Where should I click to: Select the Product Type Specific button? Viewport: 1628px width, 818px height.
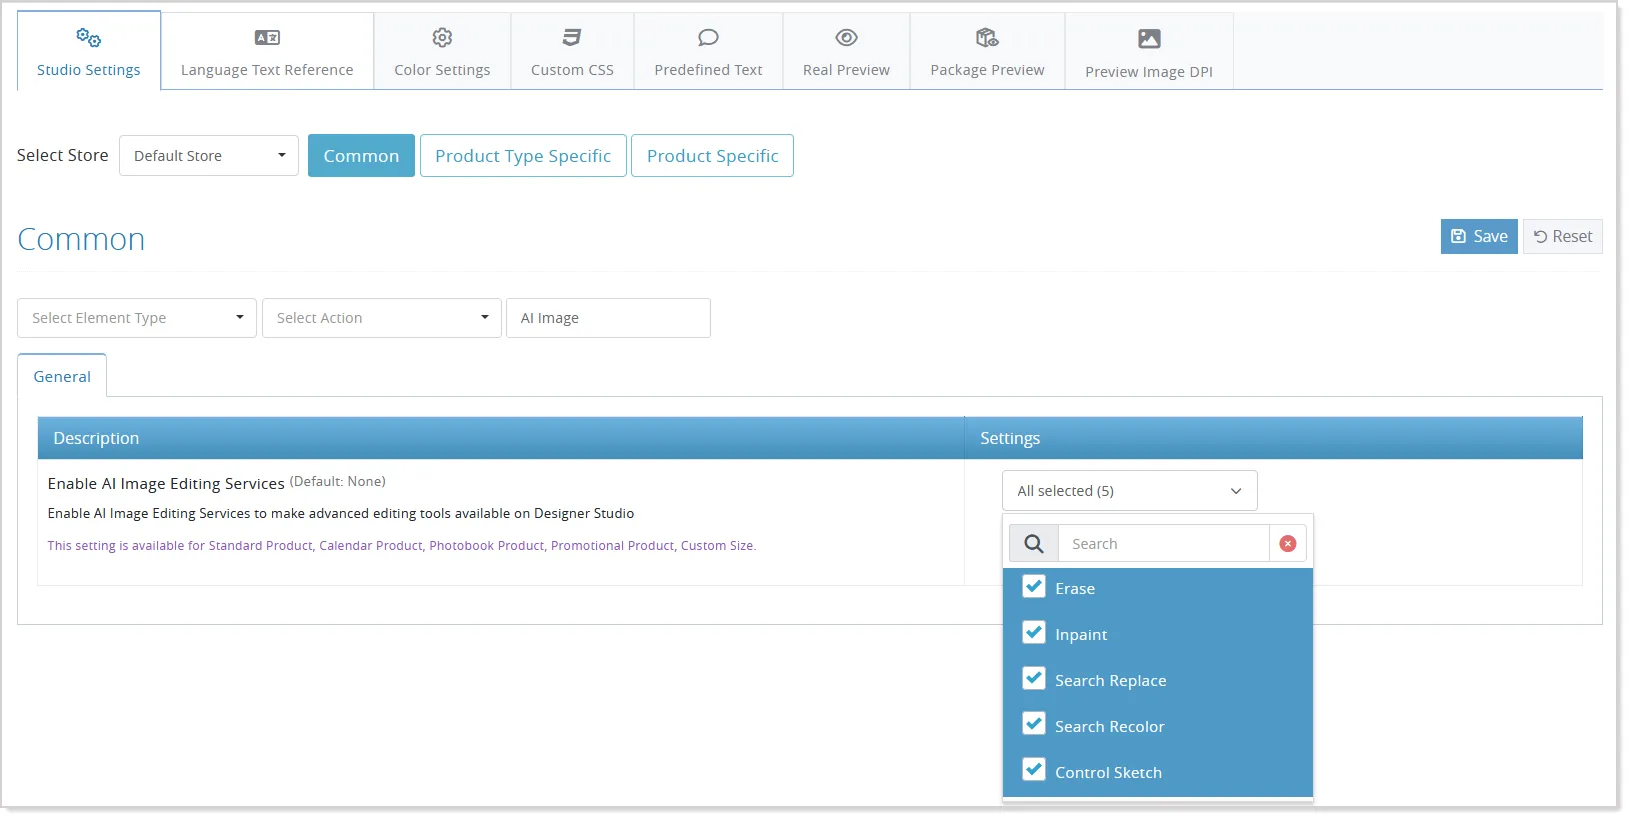(x=523, y=156)
